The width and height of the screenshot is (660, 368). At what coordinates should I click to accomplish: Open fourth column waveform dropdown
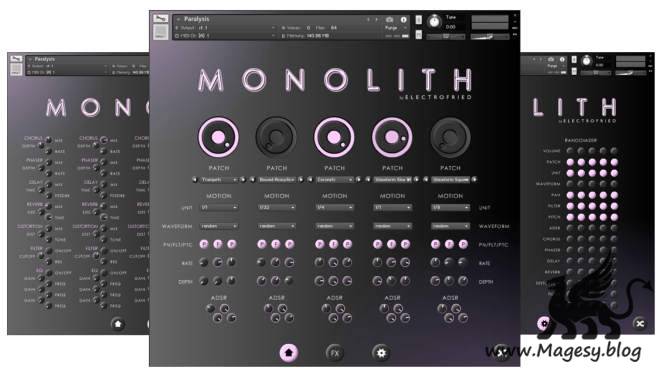pyautogui.click(x=392, y=226)
